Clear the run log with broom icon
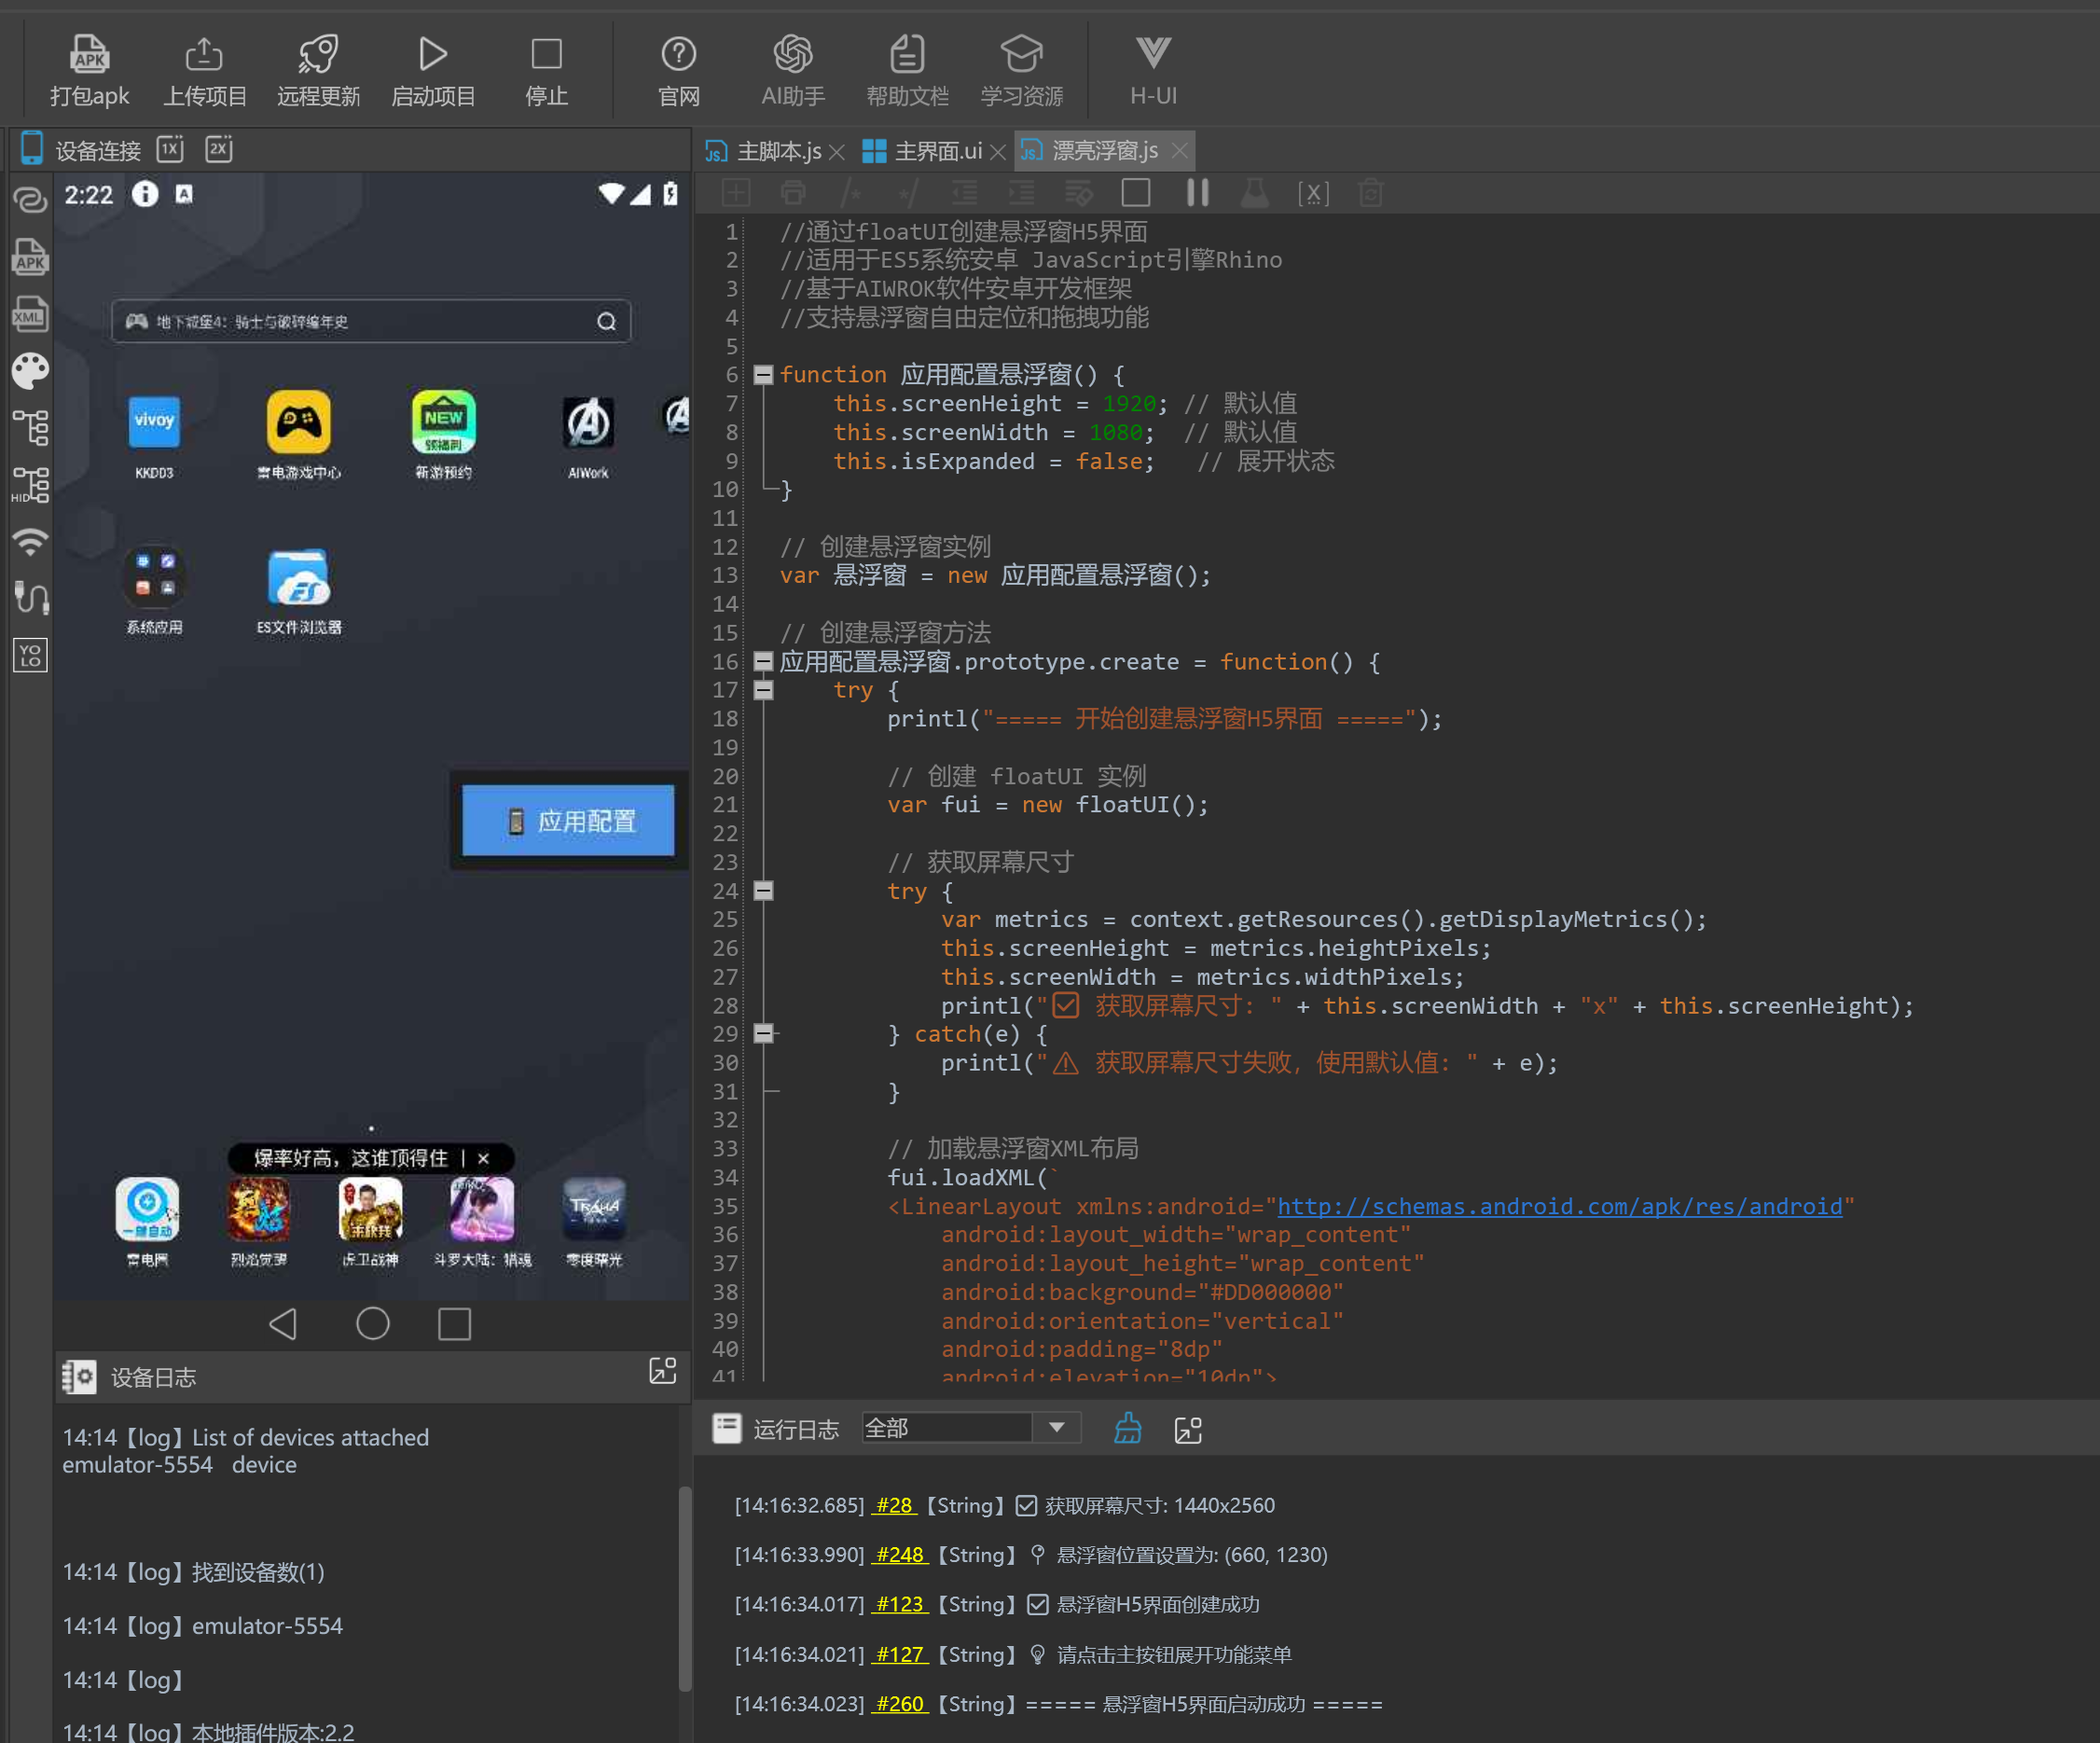The height and width of the screenshot is (1743, 2100). coord(1127,1429)
